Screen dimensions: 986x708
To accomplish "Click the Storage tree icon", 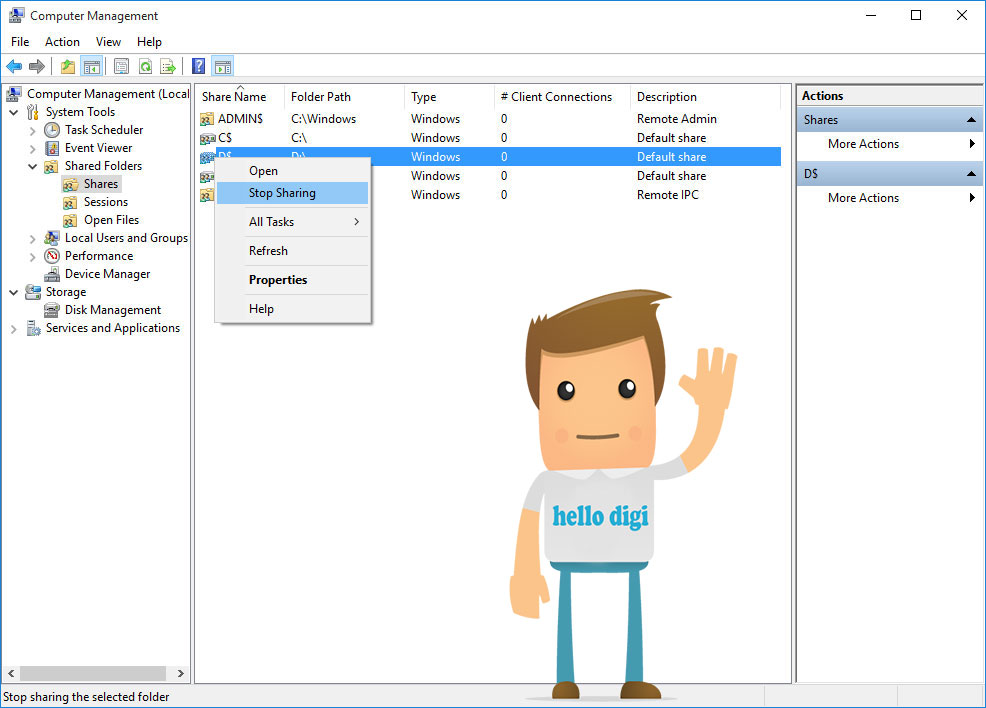I will [x=33, y=292].
